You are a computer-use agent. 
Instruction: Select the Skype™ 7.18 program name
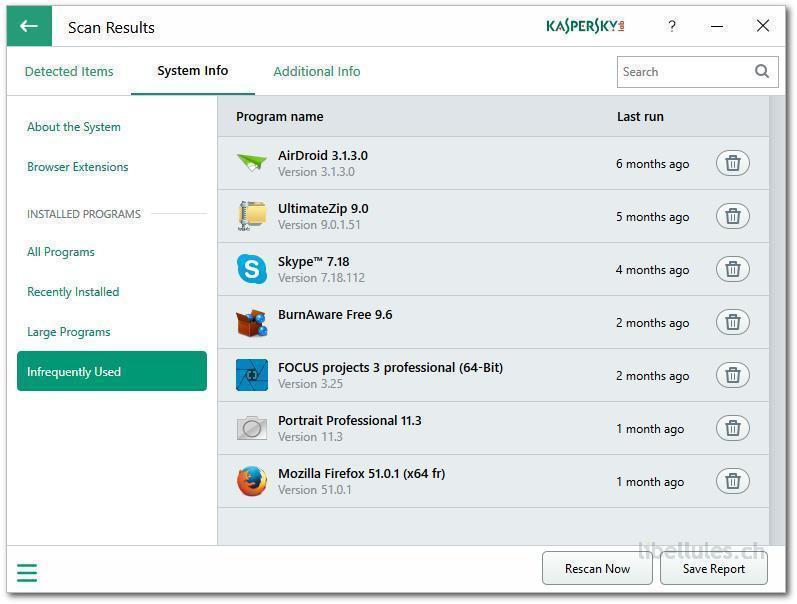[x=314, y=261]
